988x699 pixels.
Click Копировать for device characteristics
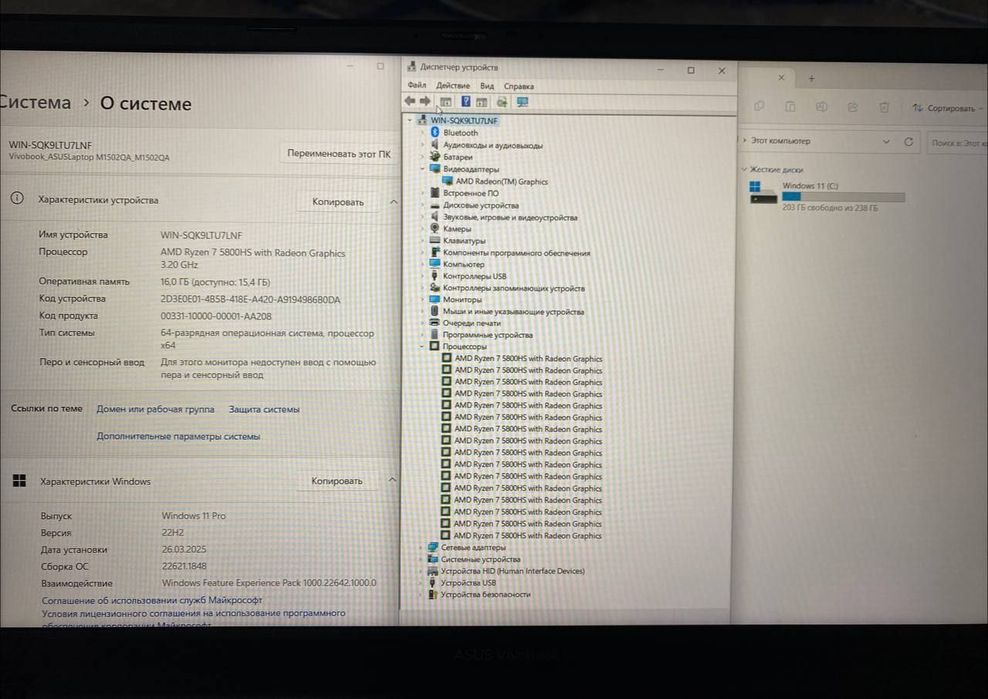338,202
